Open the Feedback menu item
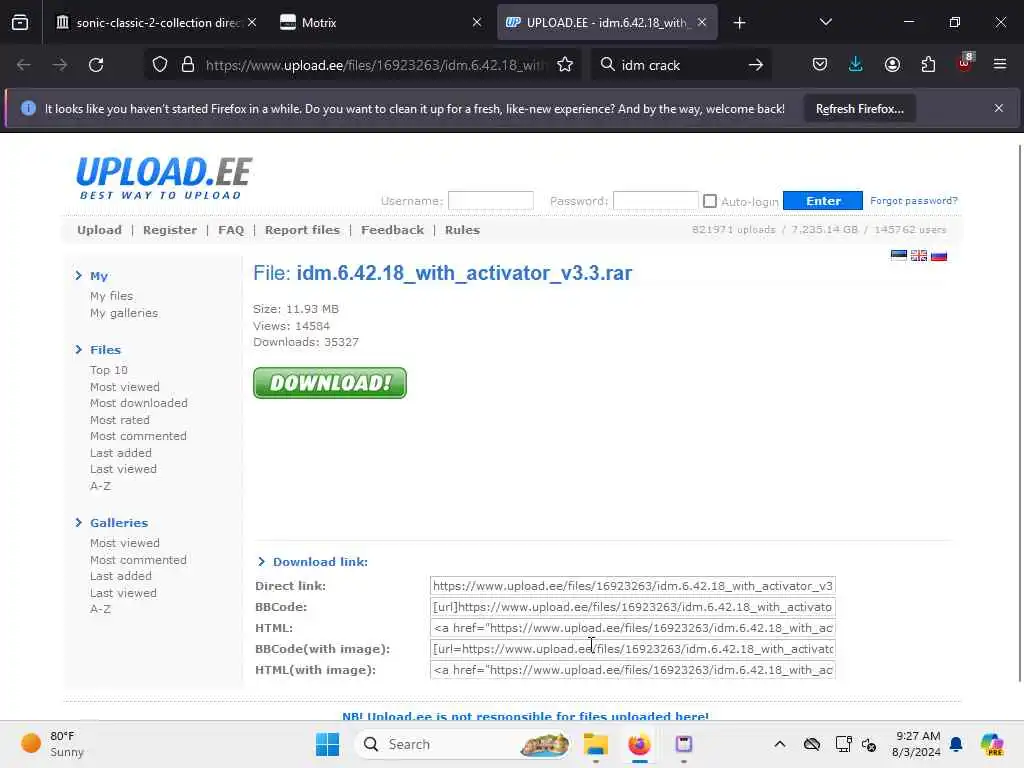 [392, 230]
